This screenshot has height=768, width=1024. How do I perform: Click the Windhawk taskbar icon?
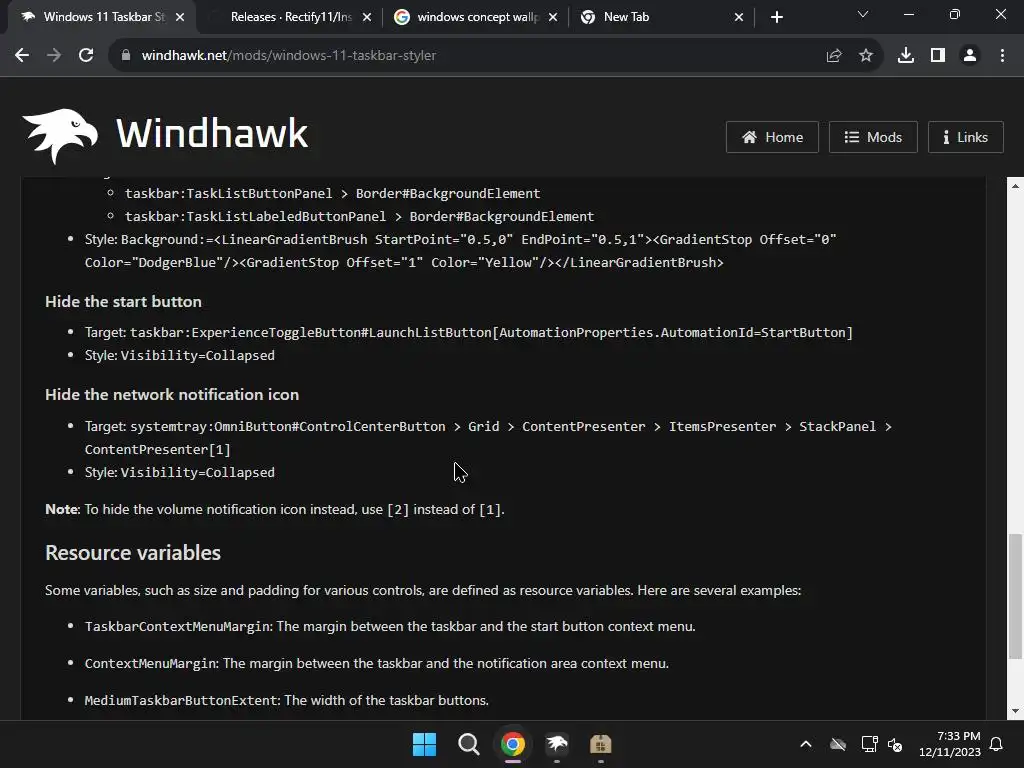point(557,744)
